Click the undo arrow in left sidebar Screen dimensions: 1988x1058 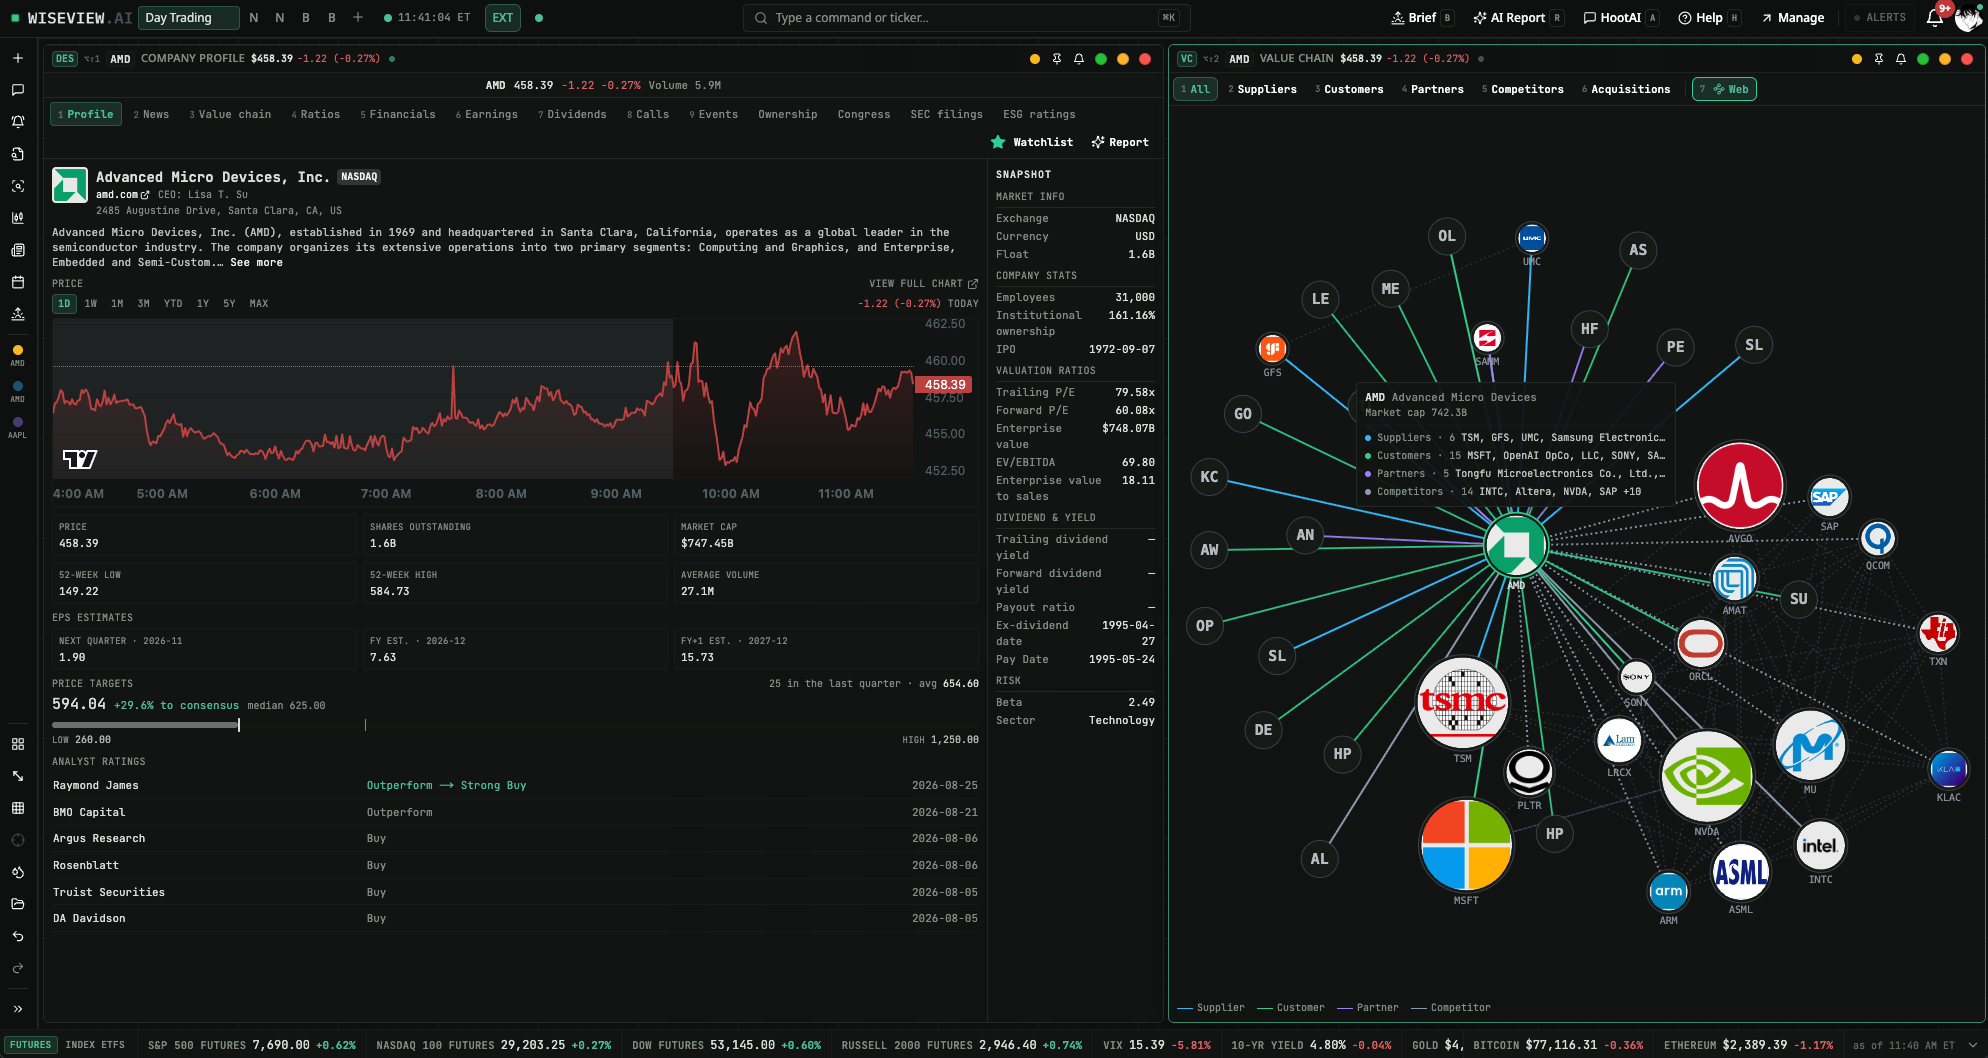(17, 936)
